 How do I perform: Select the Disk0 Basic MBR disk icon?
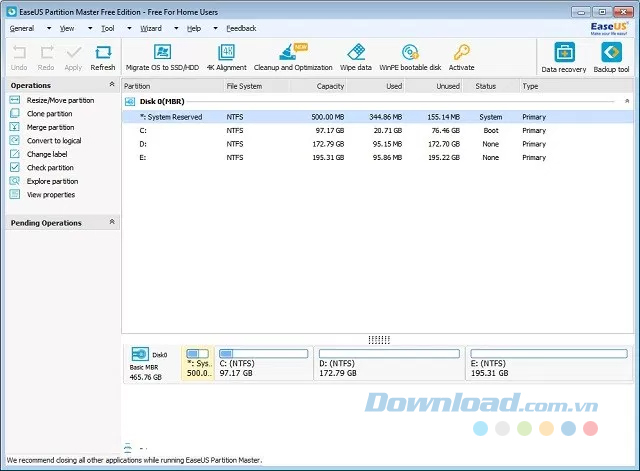[x=140, y=354]
